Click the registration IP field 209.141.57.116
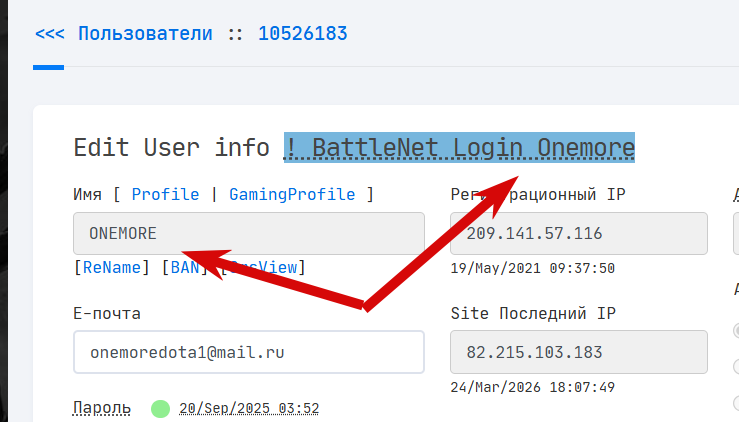Screen dimensions: 739x422 [579, 233]
